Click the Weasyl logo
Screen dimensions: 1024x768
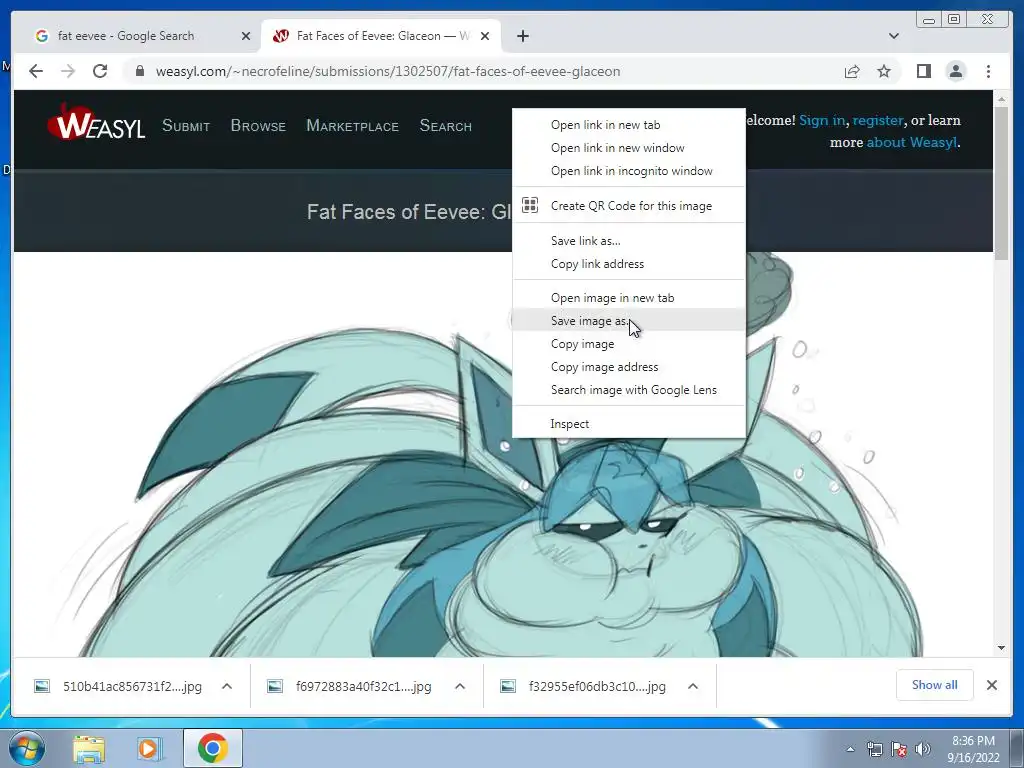[x=96, y=122]
